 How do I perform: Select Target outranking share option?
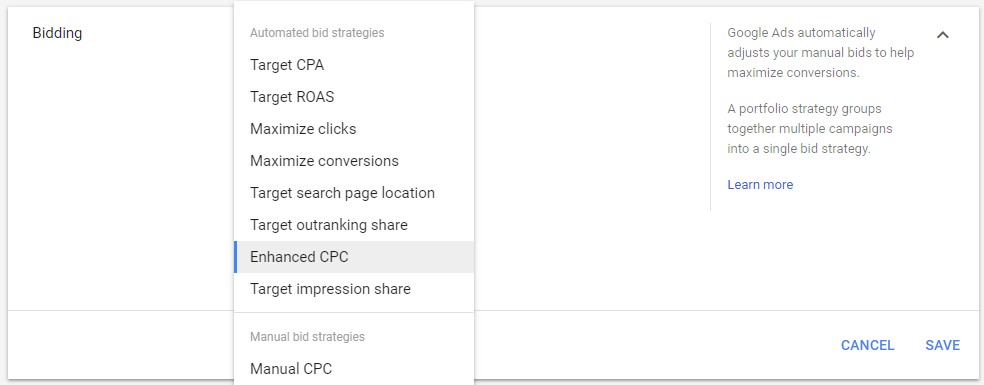point(354,225)
